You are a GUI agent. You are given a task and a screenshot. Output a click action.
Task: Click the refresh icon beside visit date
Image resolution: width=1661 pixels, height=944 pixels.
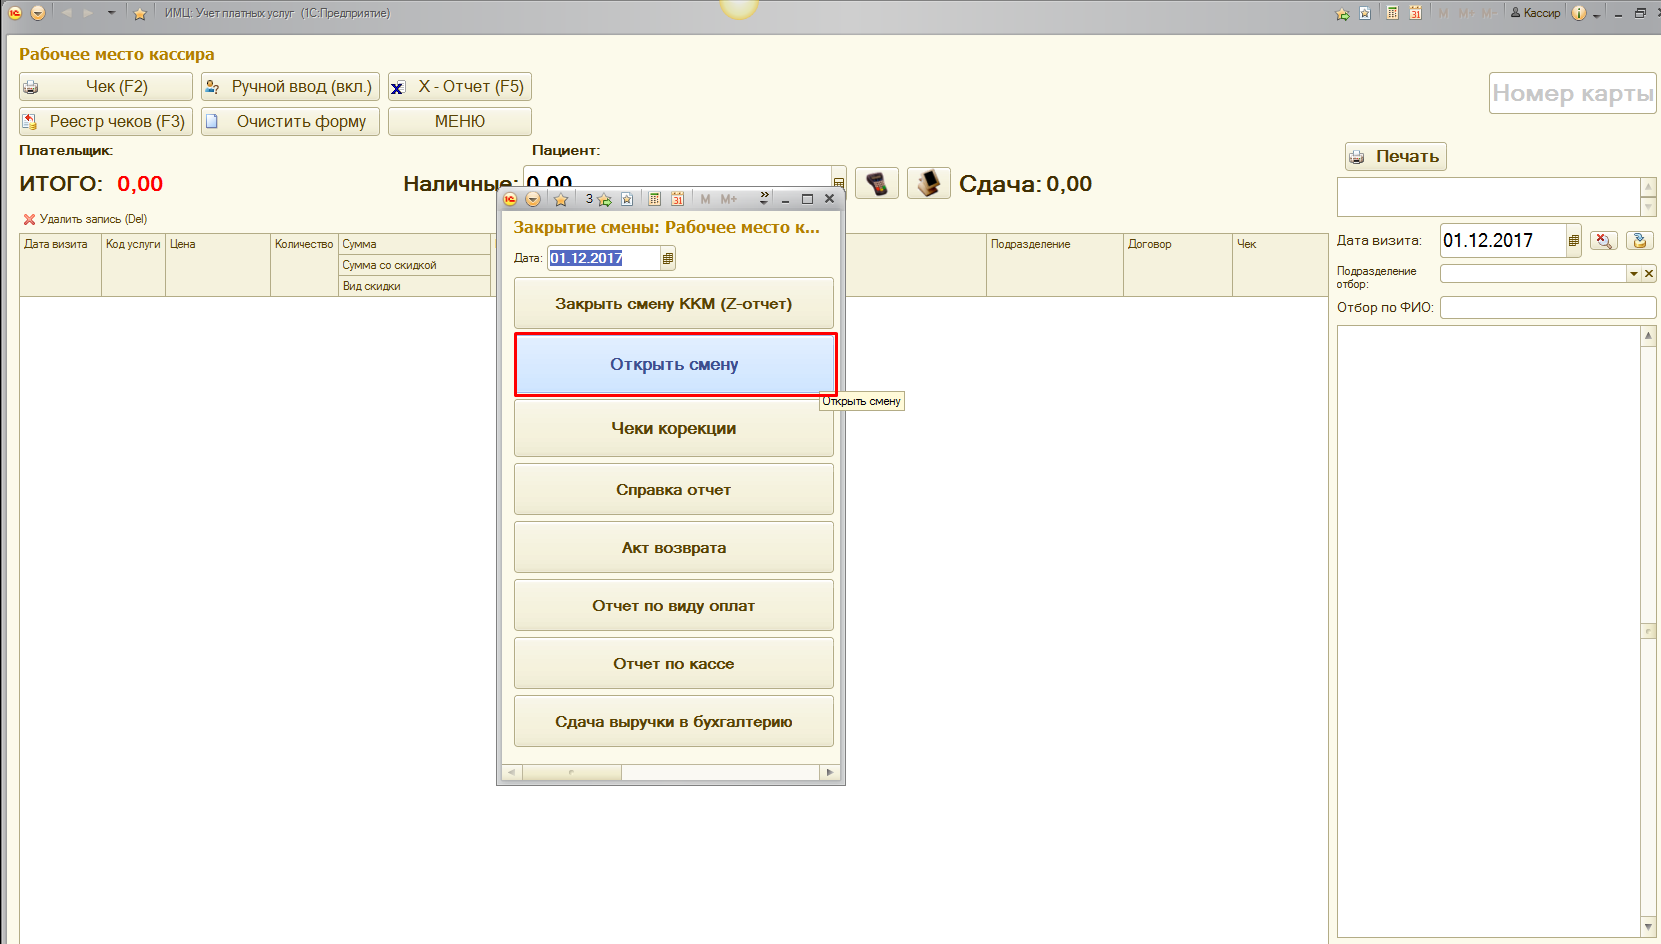pos(1639,240)
